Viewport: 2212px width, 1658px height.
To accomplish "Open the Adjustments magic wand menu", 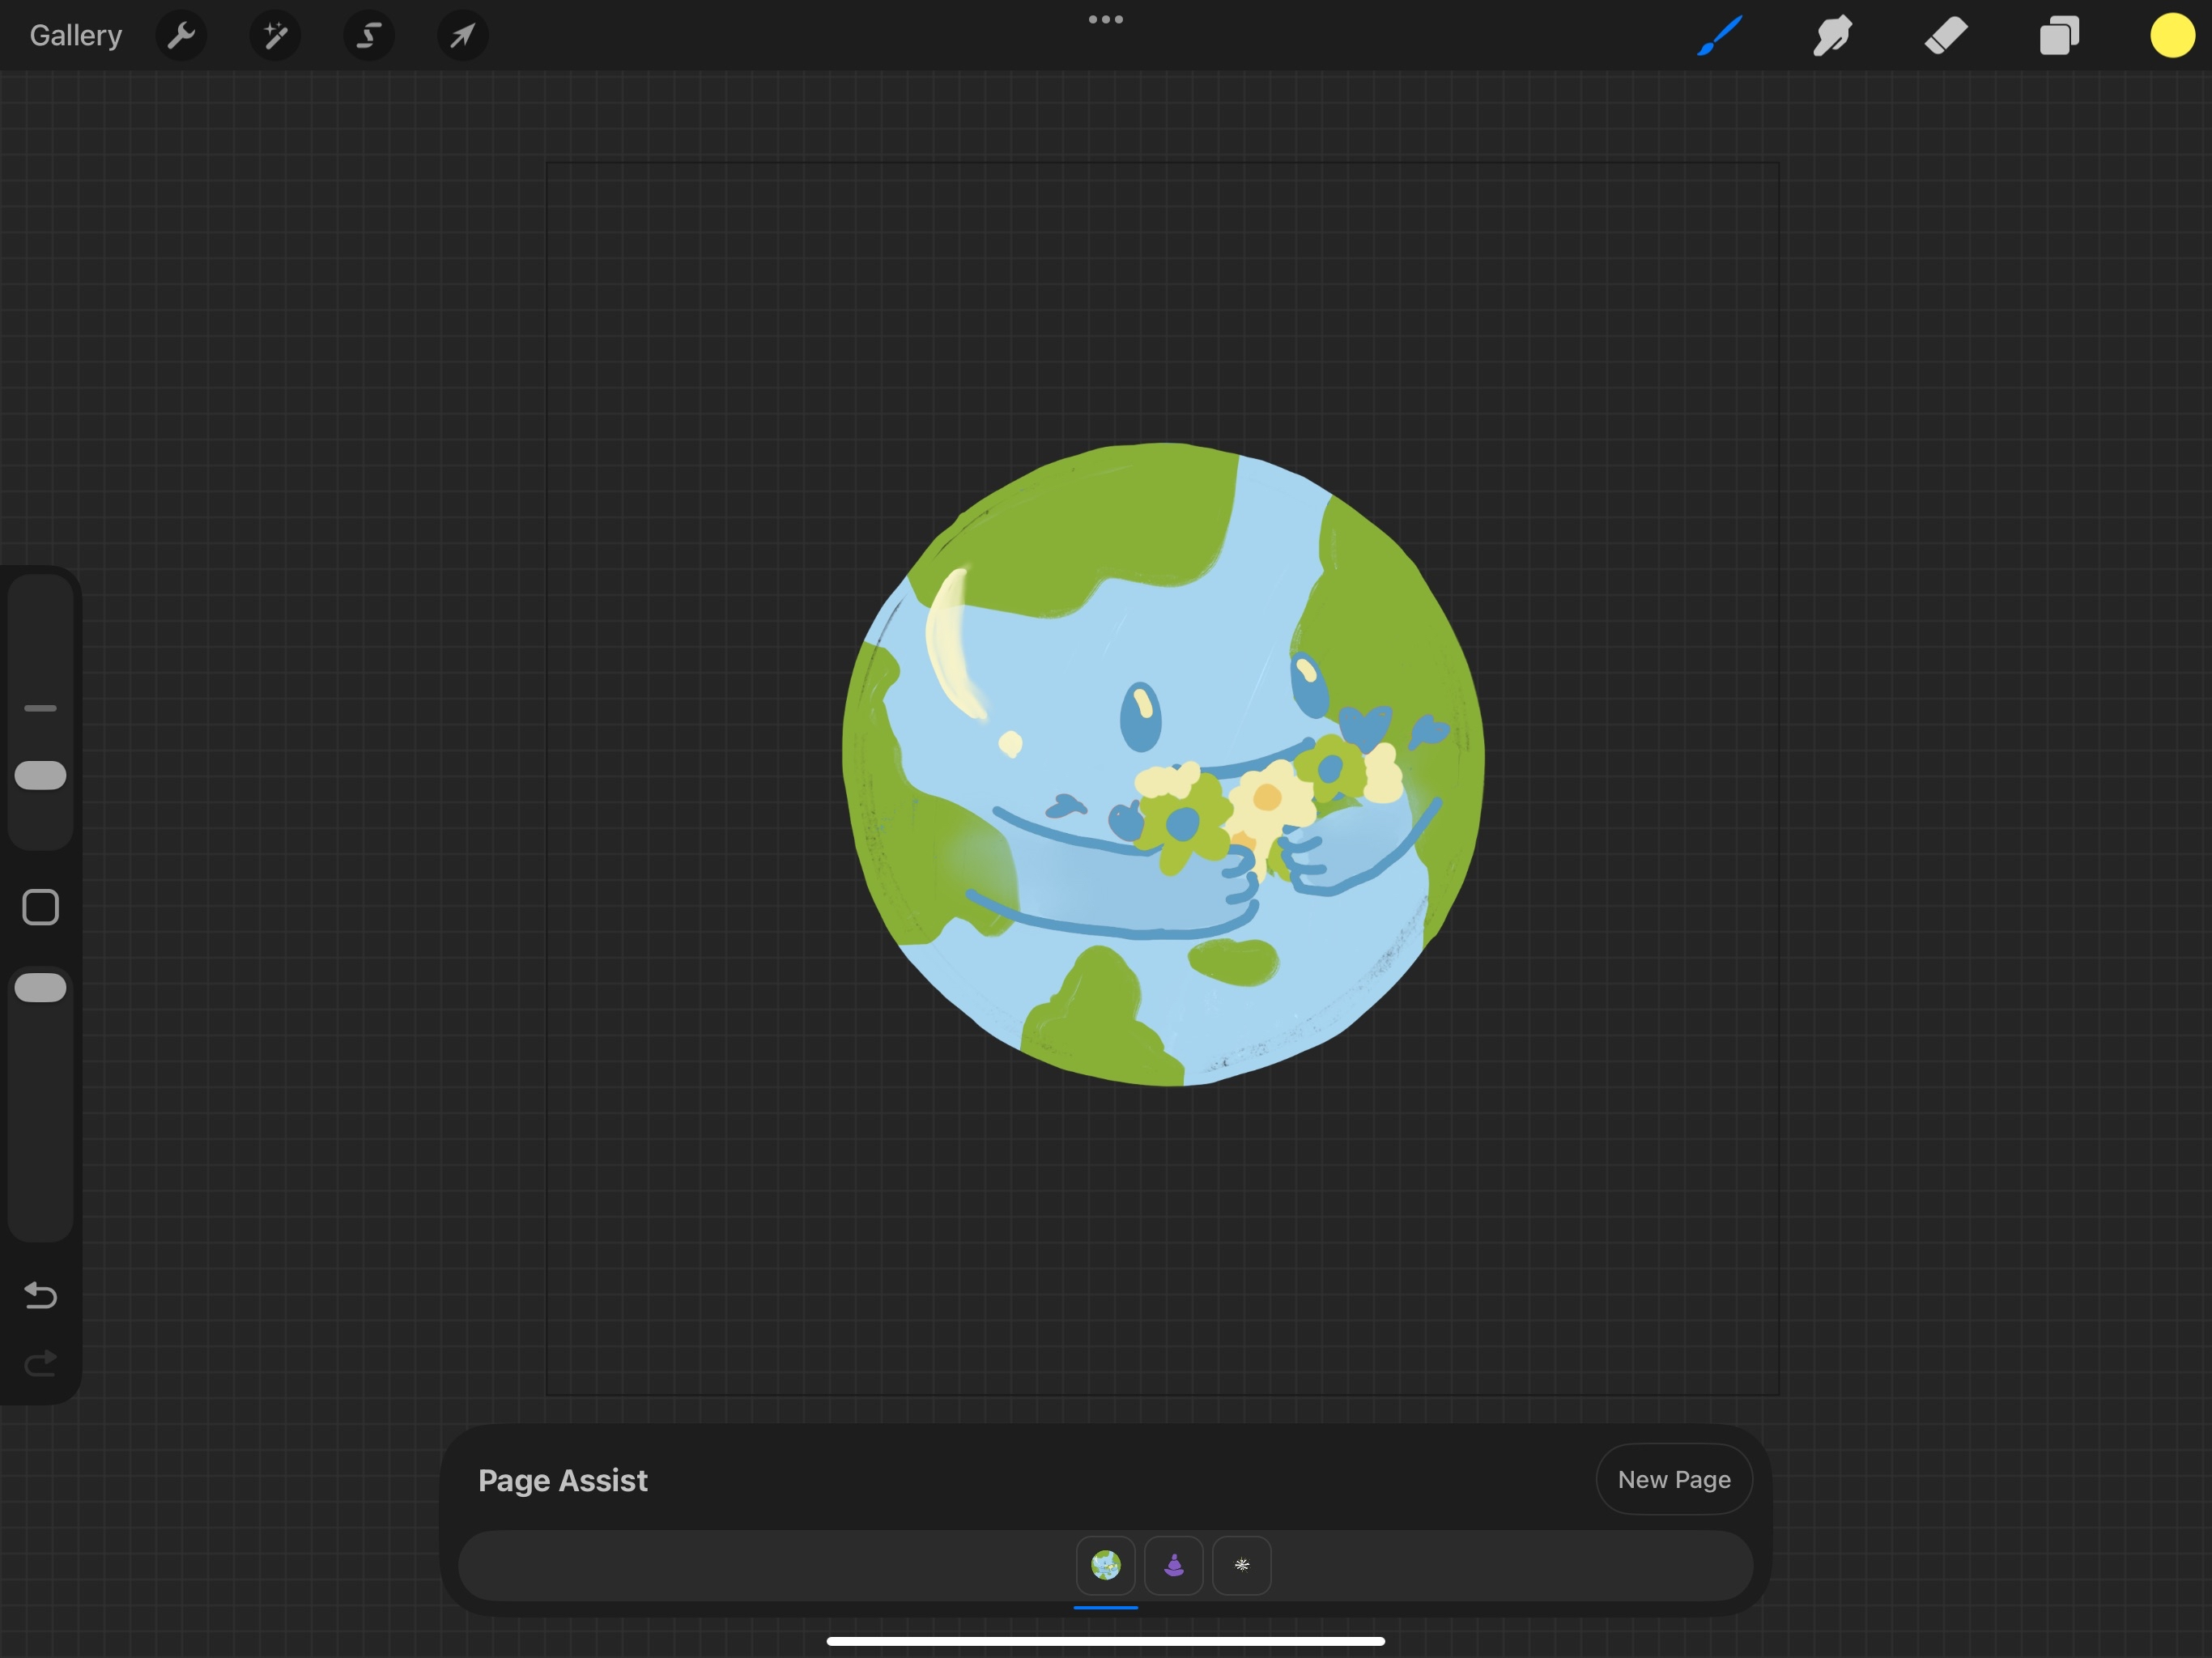I will coord(275,36).
